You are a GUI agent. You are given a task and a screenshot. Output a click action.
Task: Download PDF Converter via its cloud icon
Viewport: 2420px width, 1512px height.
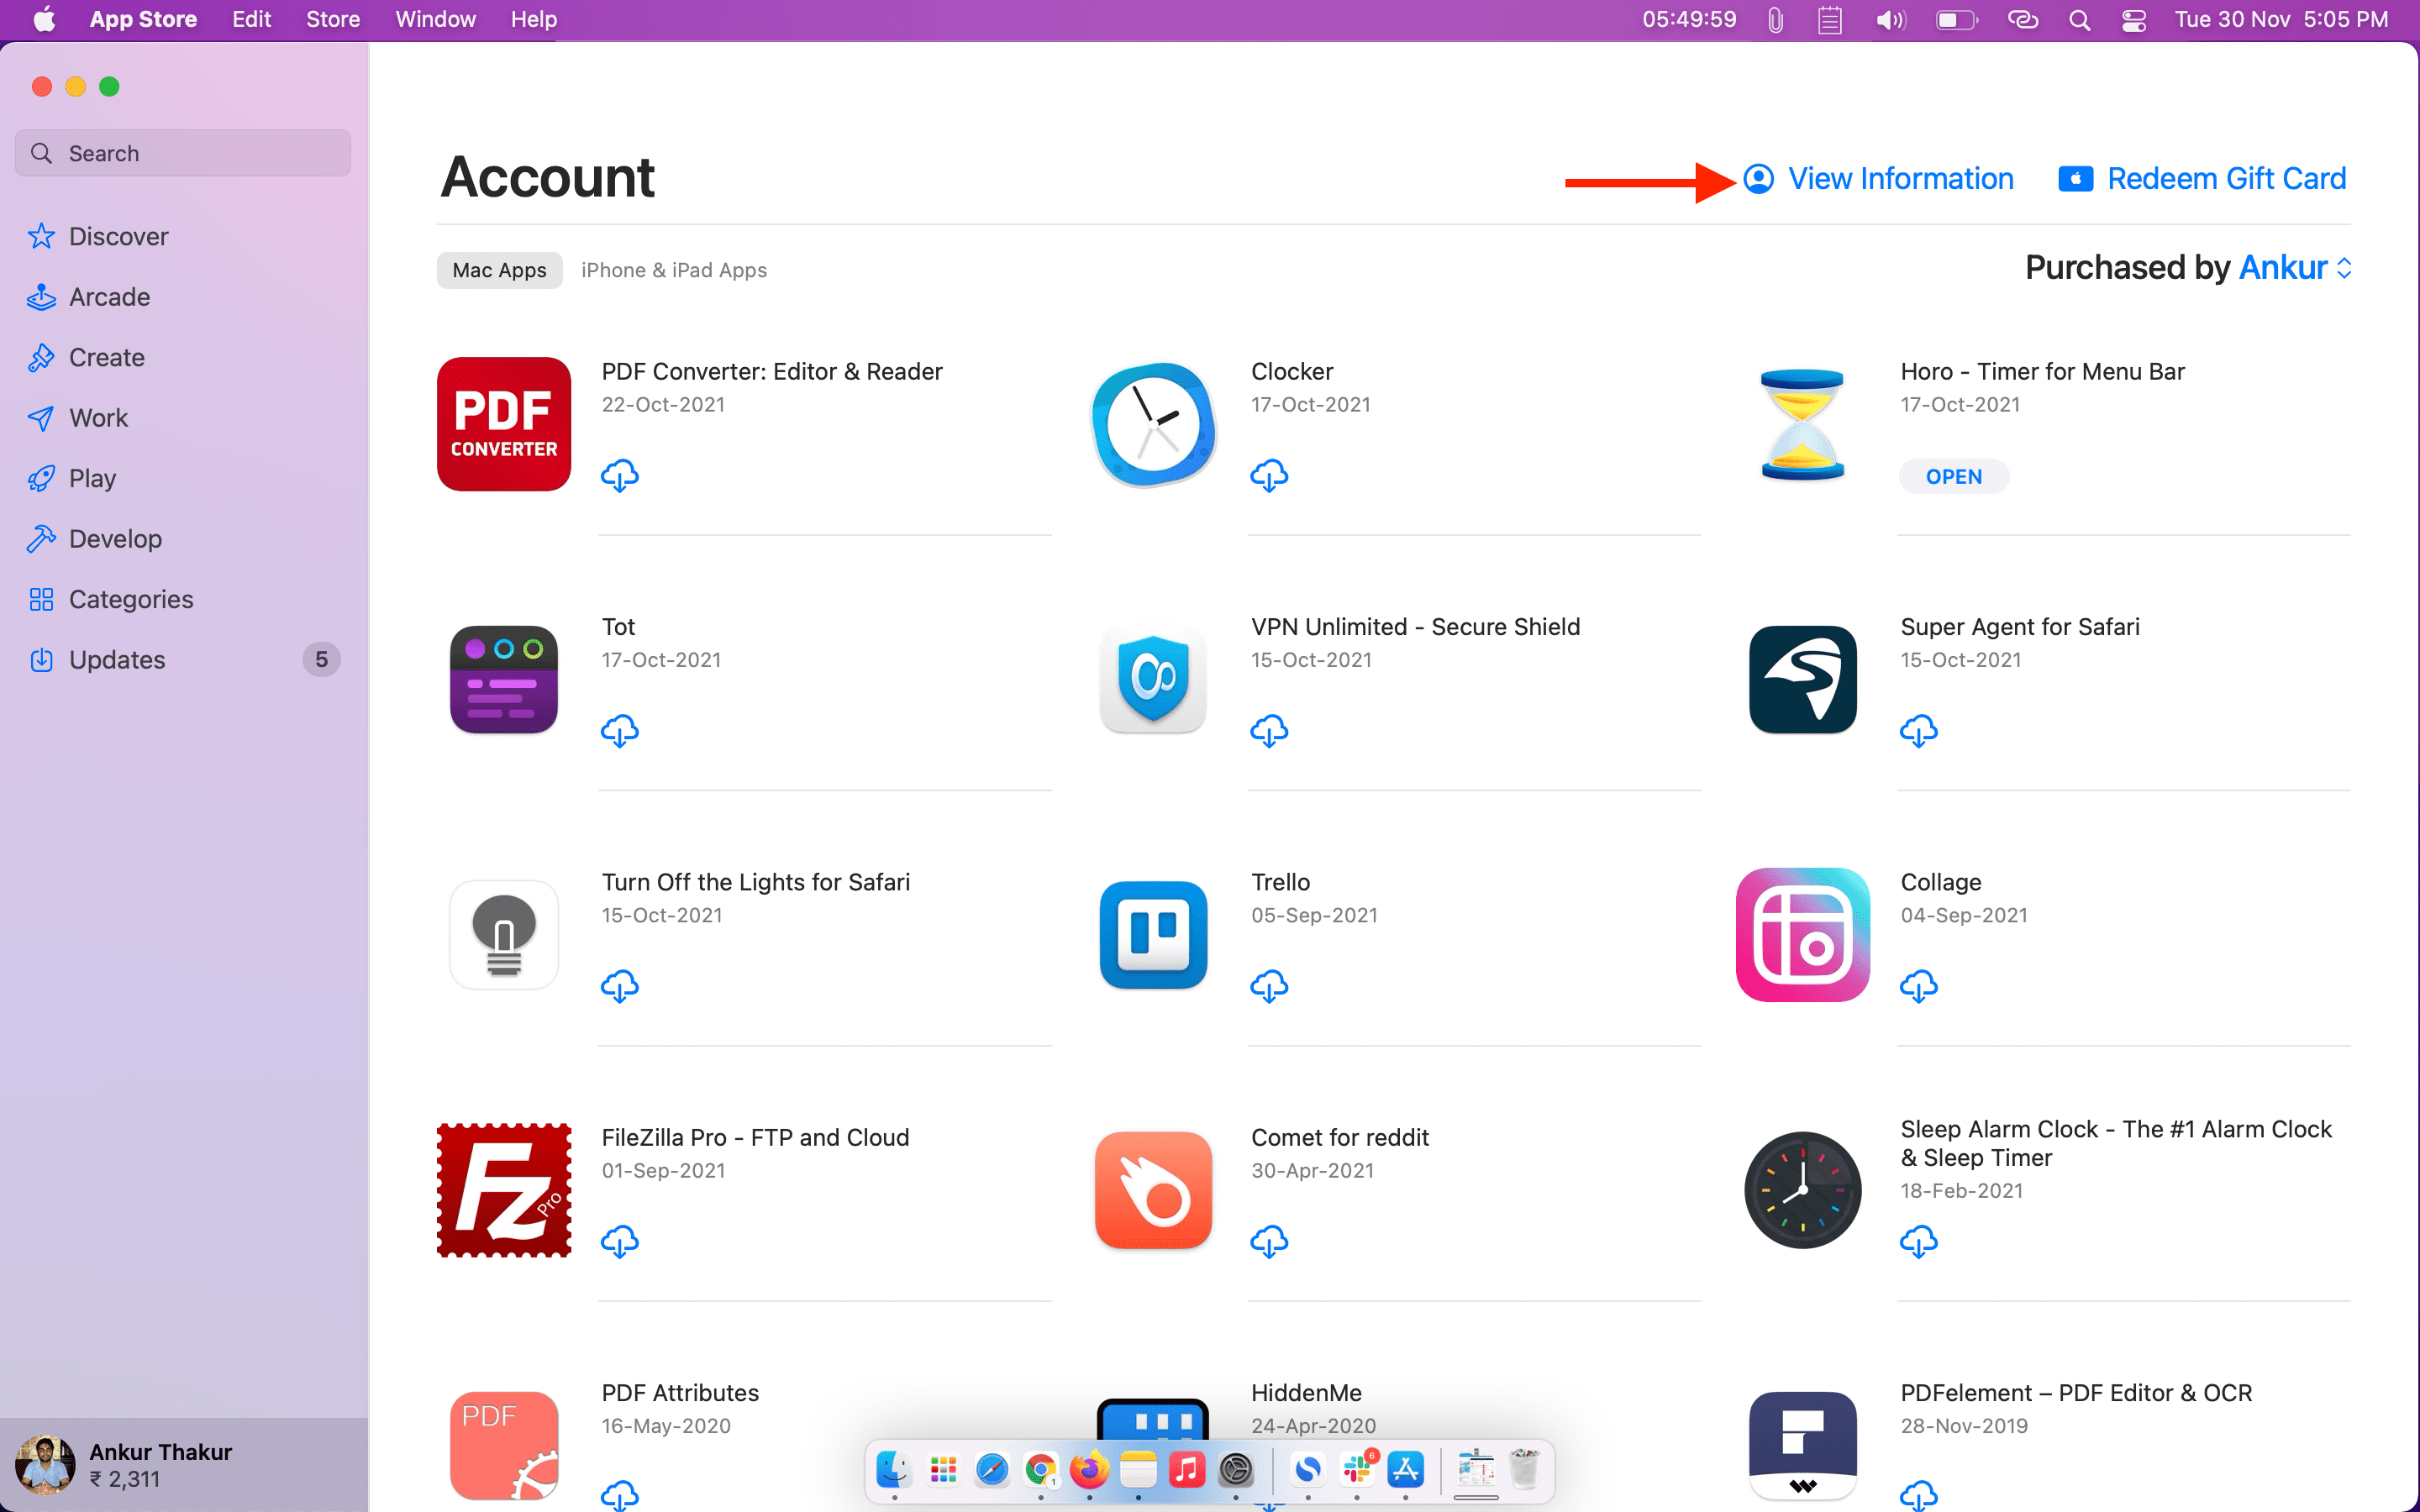pos(620,476)
